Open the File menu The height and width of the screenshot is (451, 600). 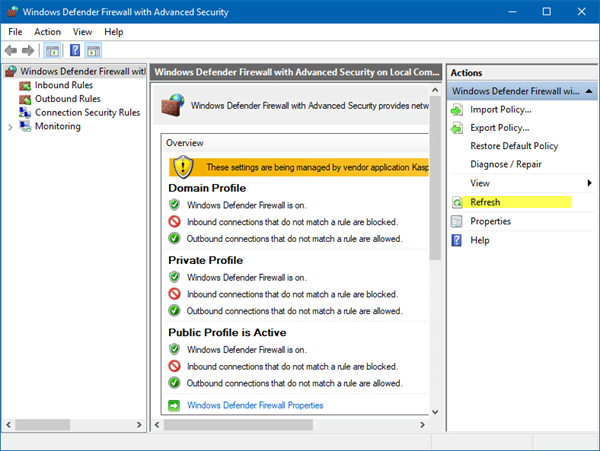tap(15, 32)
